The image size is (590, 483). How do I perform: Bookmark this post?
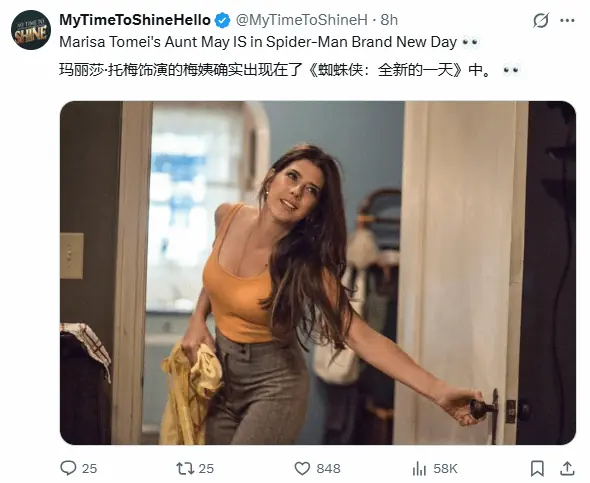click(x=537, y=468)
